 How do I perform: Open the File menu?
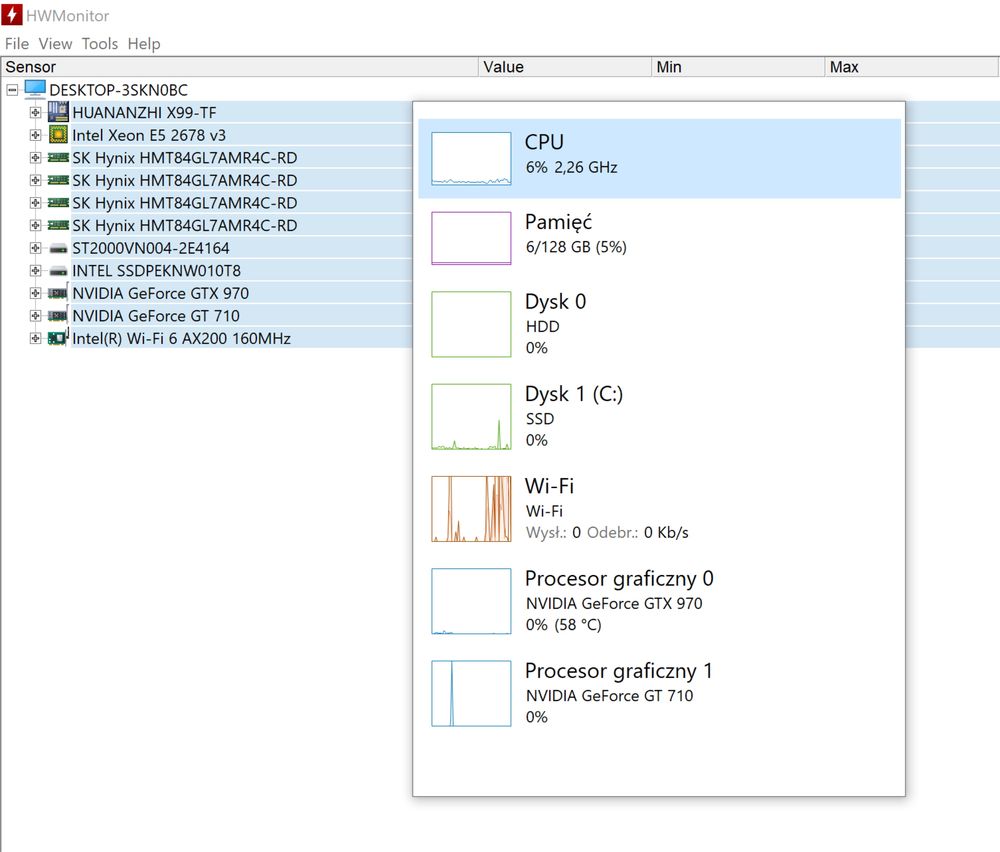17,43
